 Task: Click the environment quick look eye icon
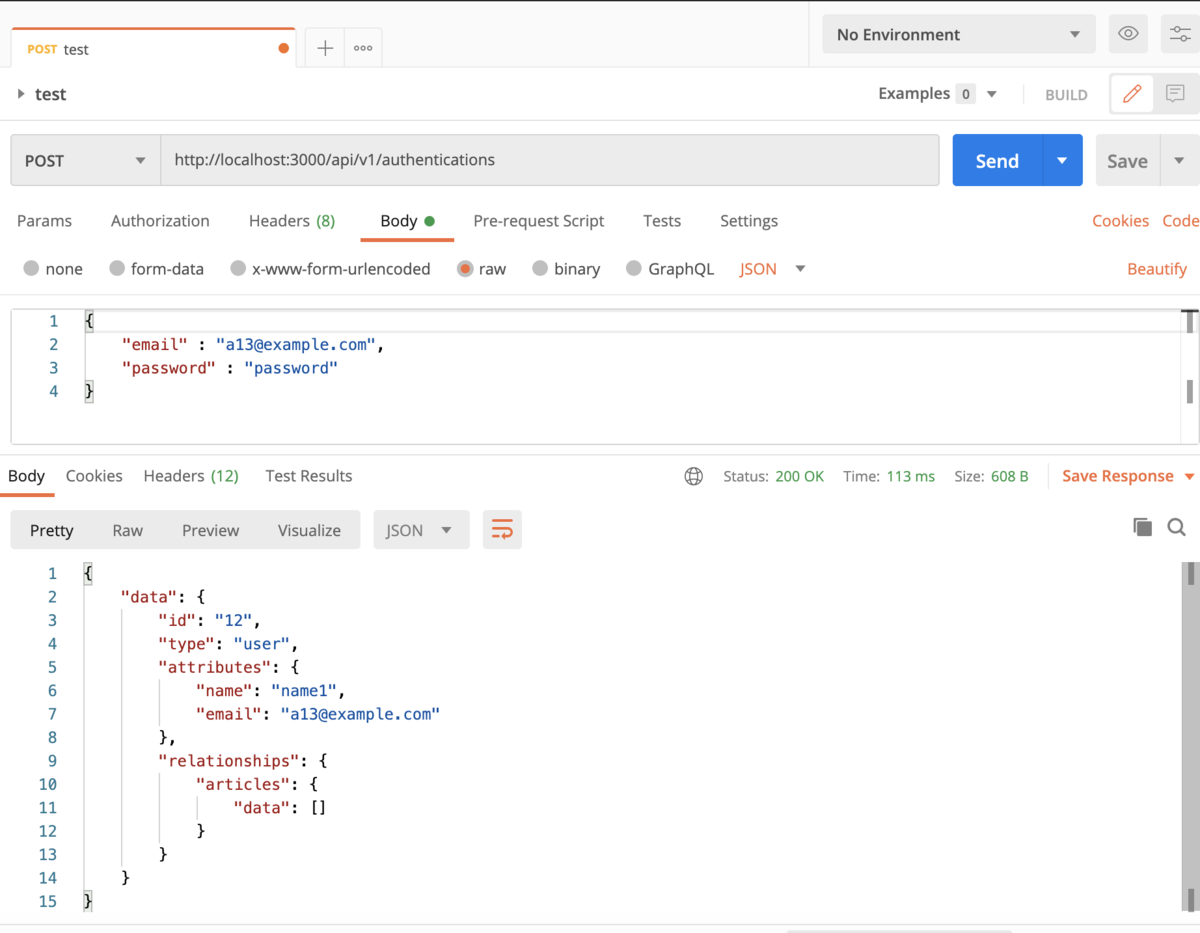[1128, 33]
